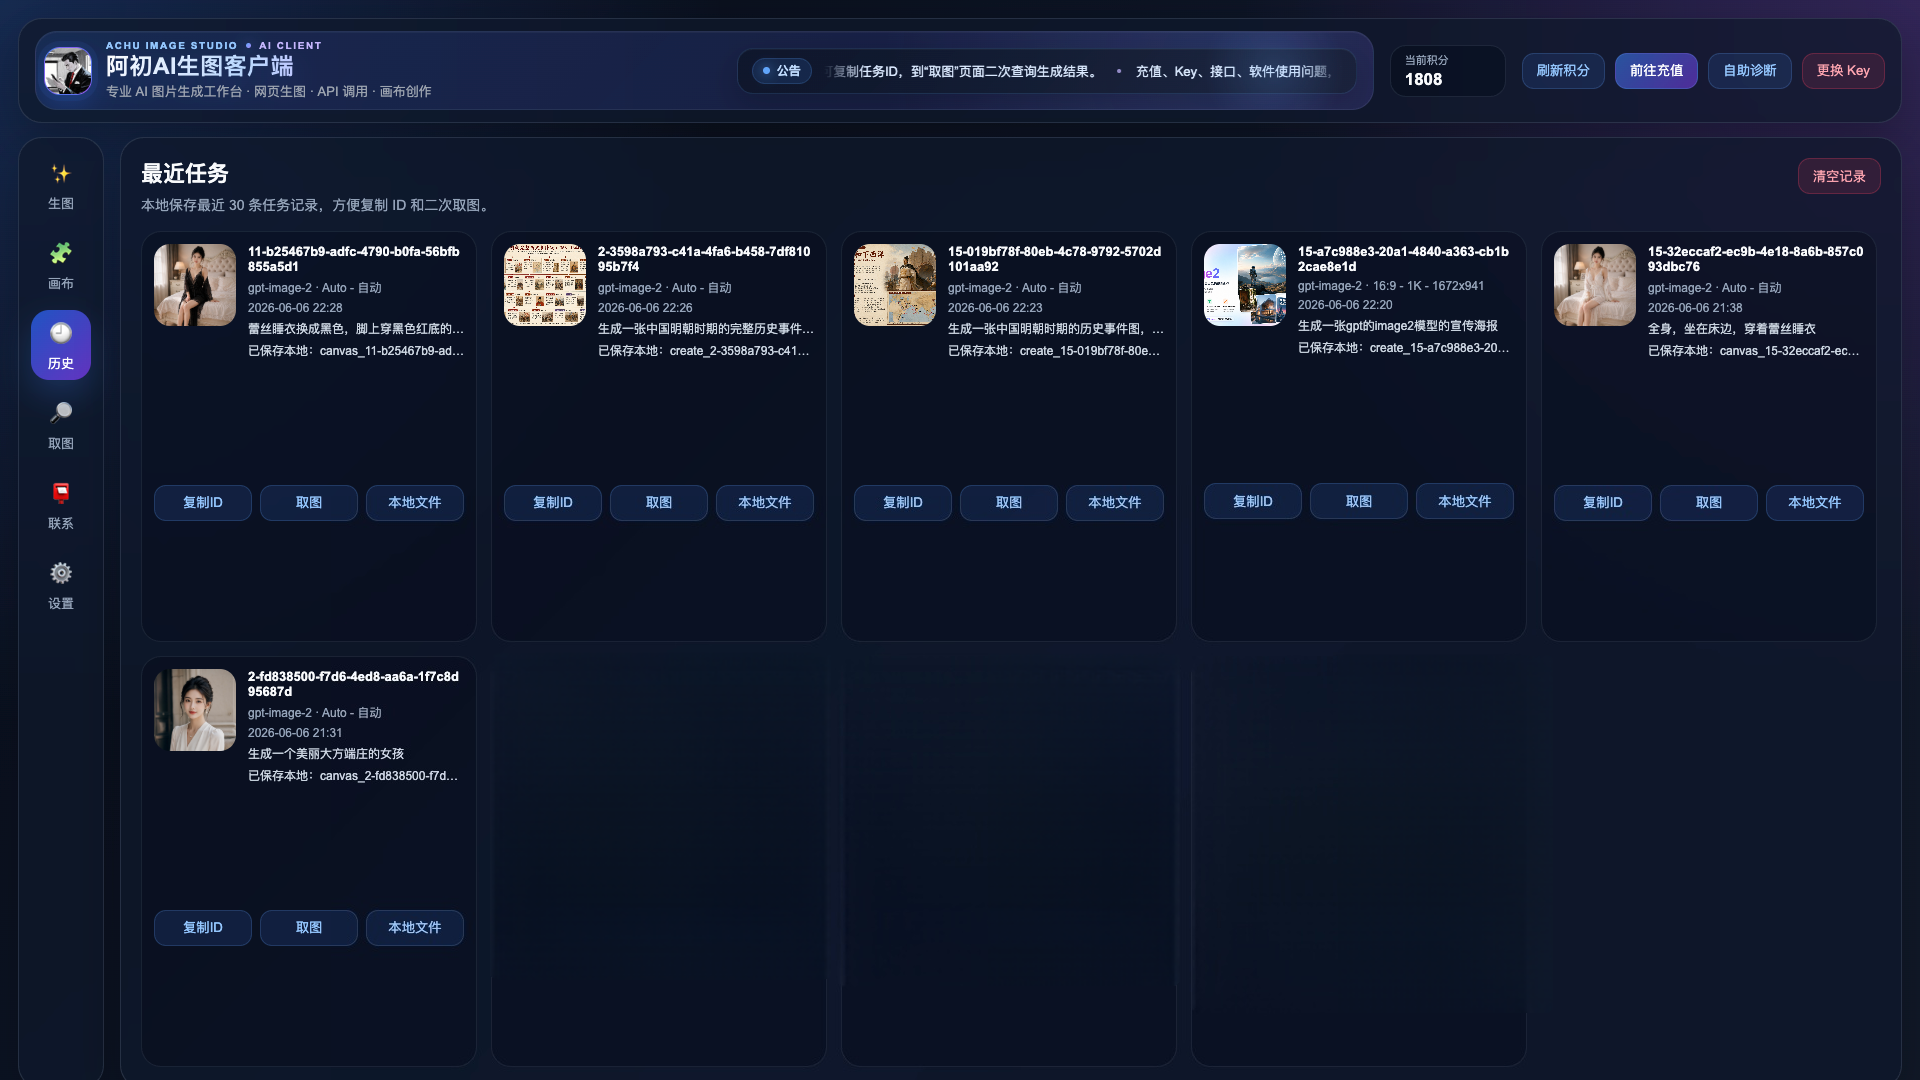The width and height of the screenshot is (1920, 1080).
Task: Click 取图 on task 2-3598a793 card
Action: click(x=659, y=503)
